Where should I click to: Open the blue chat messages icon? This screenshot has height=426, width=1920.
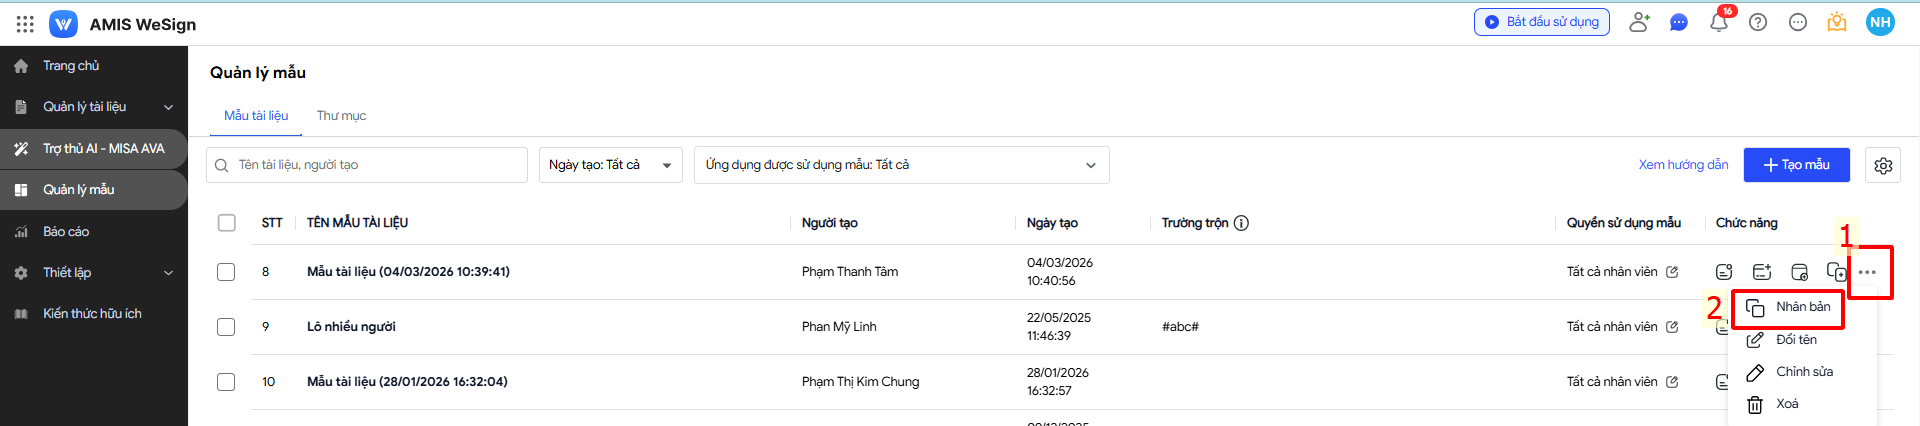pyautogui.click(x=1679, y=22)
